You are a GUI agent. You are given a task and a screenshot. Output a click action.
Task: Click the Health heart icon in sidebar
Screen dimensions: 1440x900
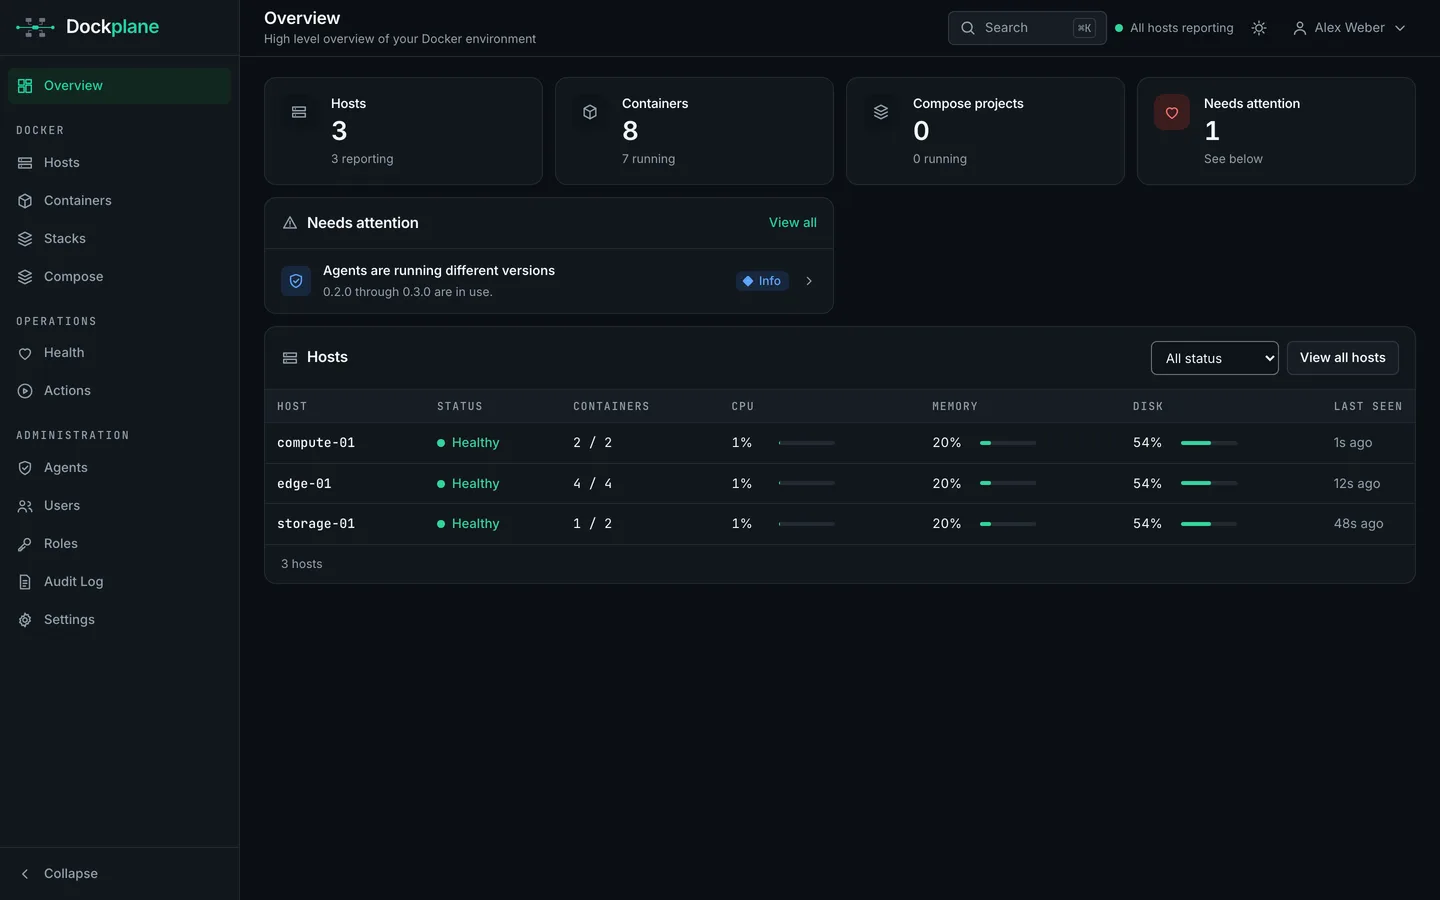pos(25,353)
